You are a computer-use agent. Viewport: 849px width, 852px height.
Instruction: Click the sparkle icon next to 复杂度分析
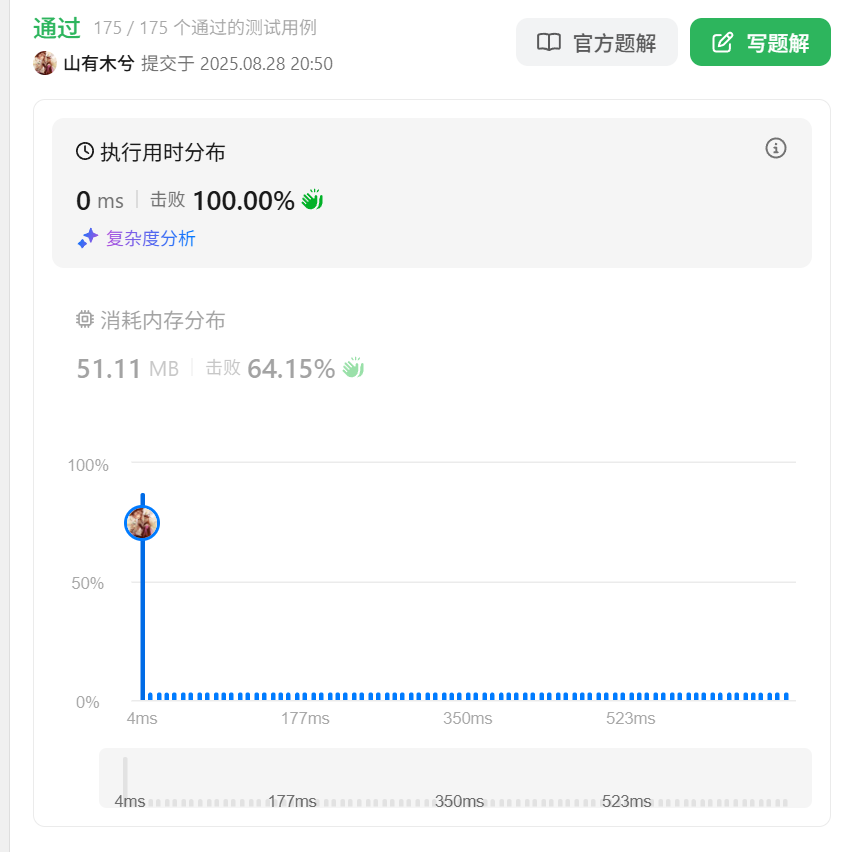[88, 238]
